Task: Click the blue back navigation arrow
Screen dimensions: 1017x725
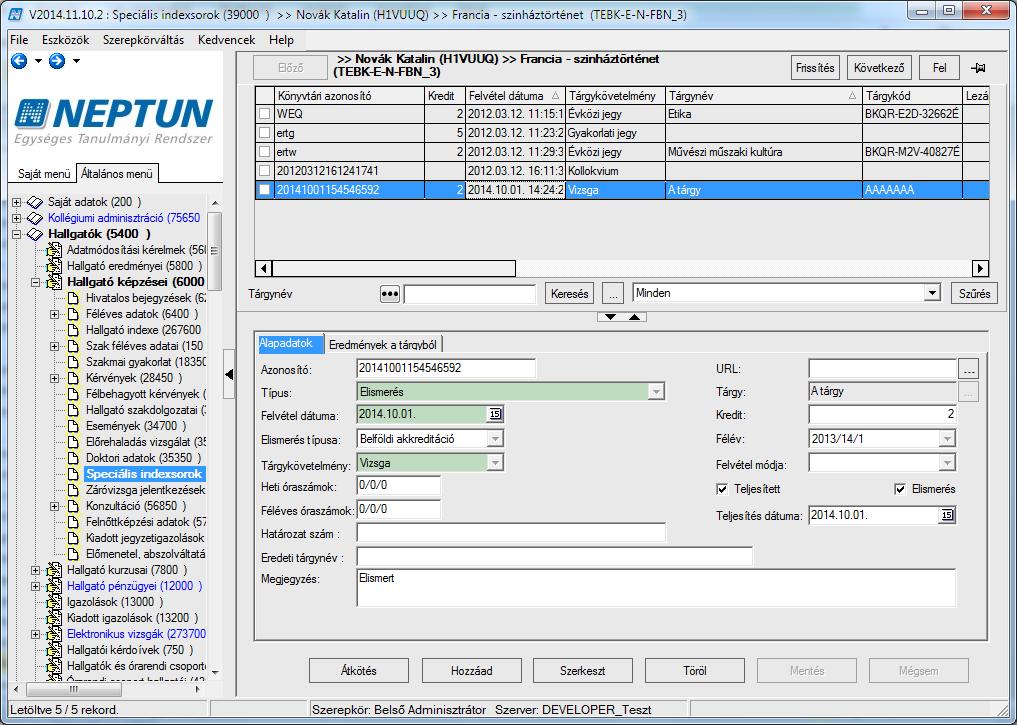Action: pyautogui.click(x=19, y=61)
